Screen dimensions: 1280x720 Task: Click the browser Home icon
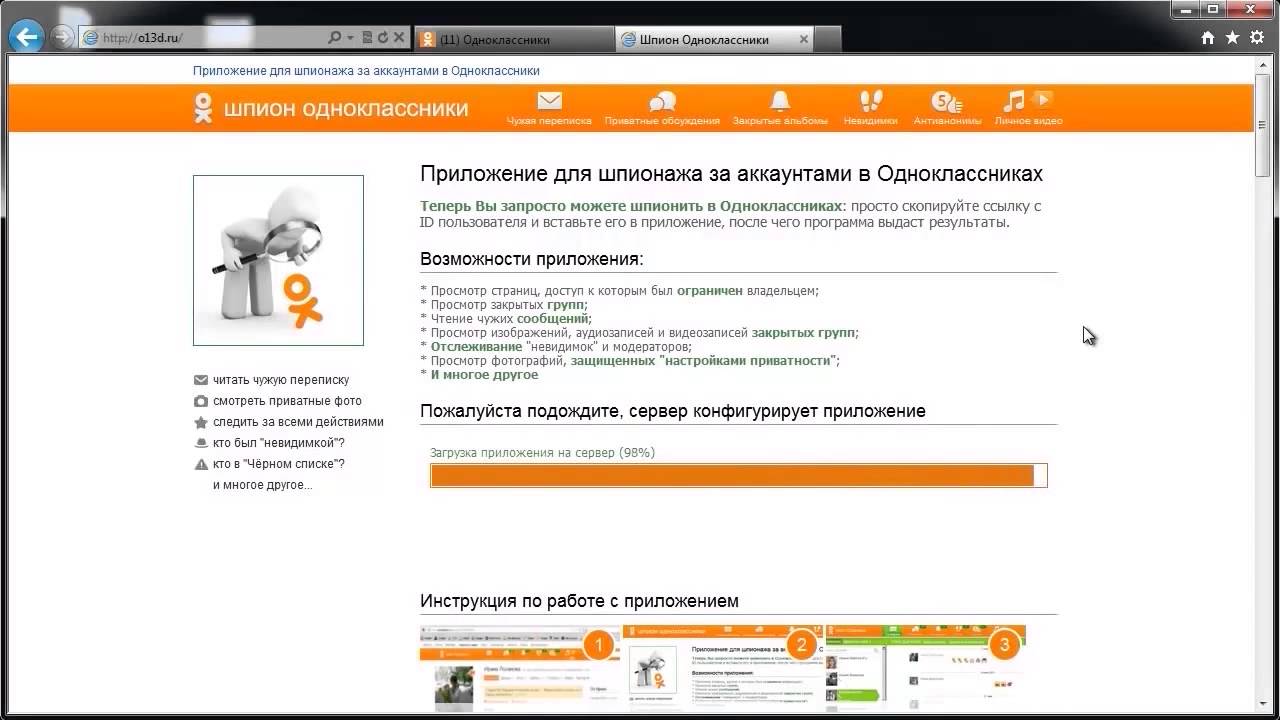click(x=1208, y=38)
